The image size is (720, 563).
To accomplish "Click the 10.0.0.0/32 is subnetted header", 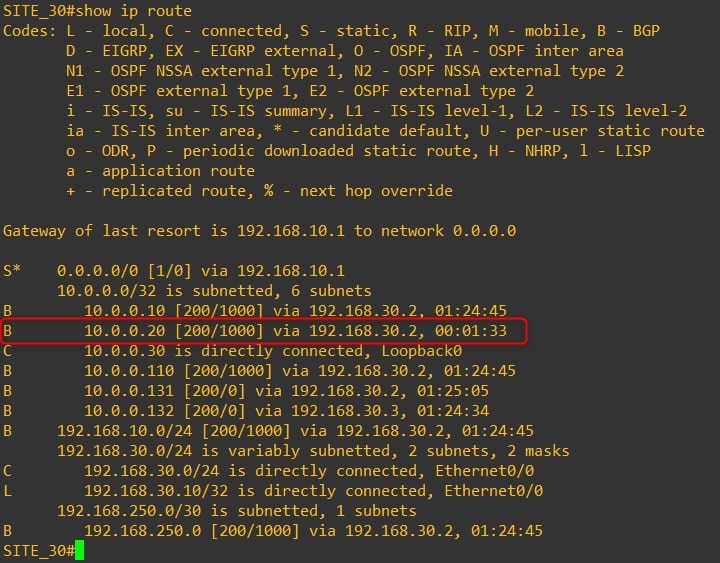I will pyautogui.click(x=214, y=291).
